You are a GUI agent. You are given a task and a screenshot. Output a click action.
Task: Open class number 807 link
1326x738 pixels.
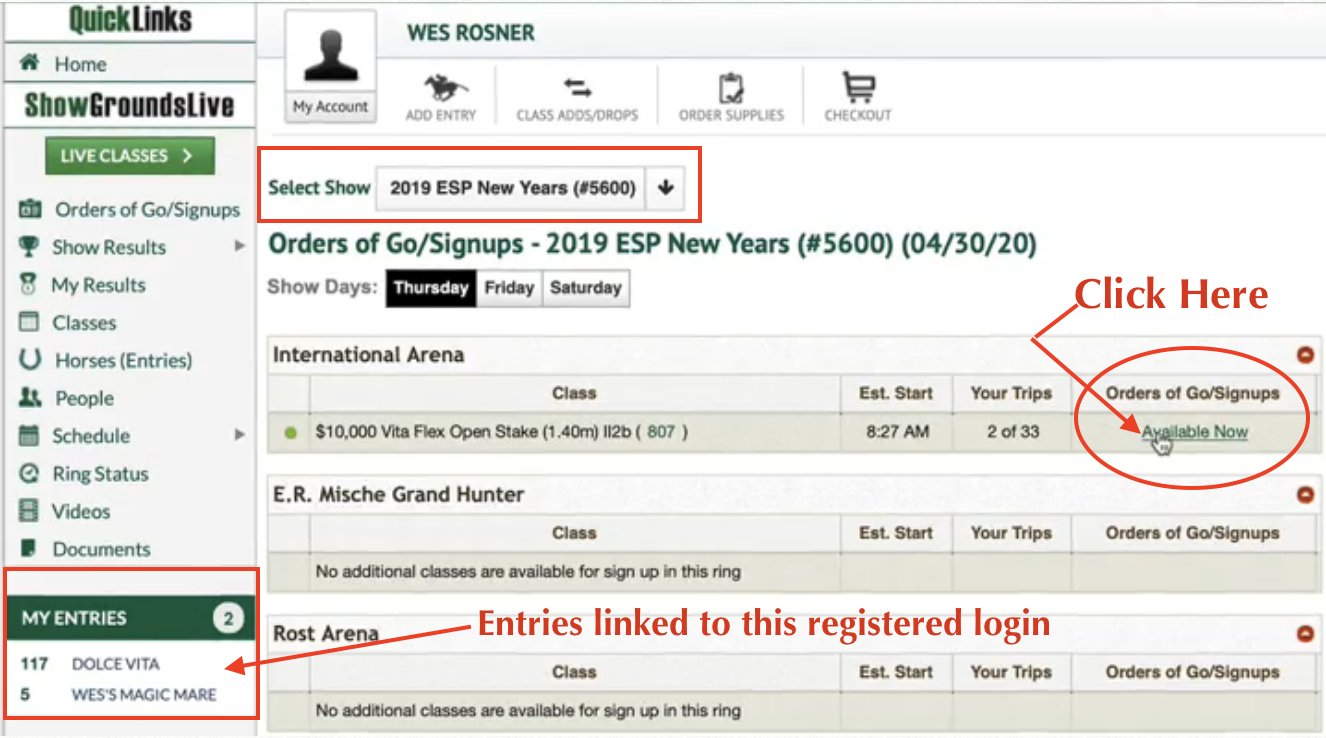pos(660,432)
